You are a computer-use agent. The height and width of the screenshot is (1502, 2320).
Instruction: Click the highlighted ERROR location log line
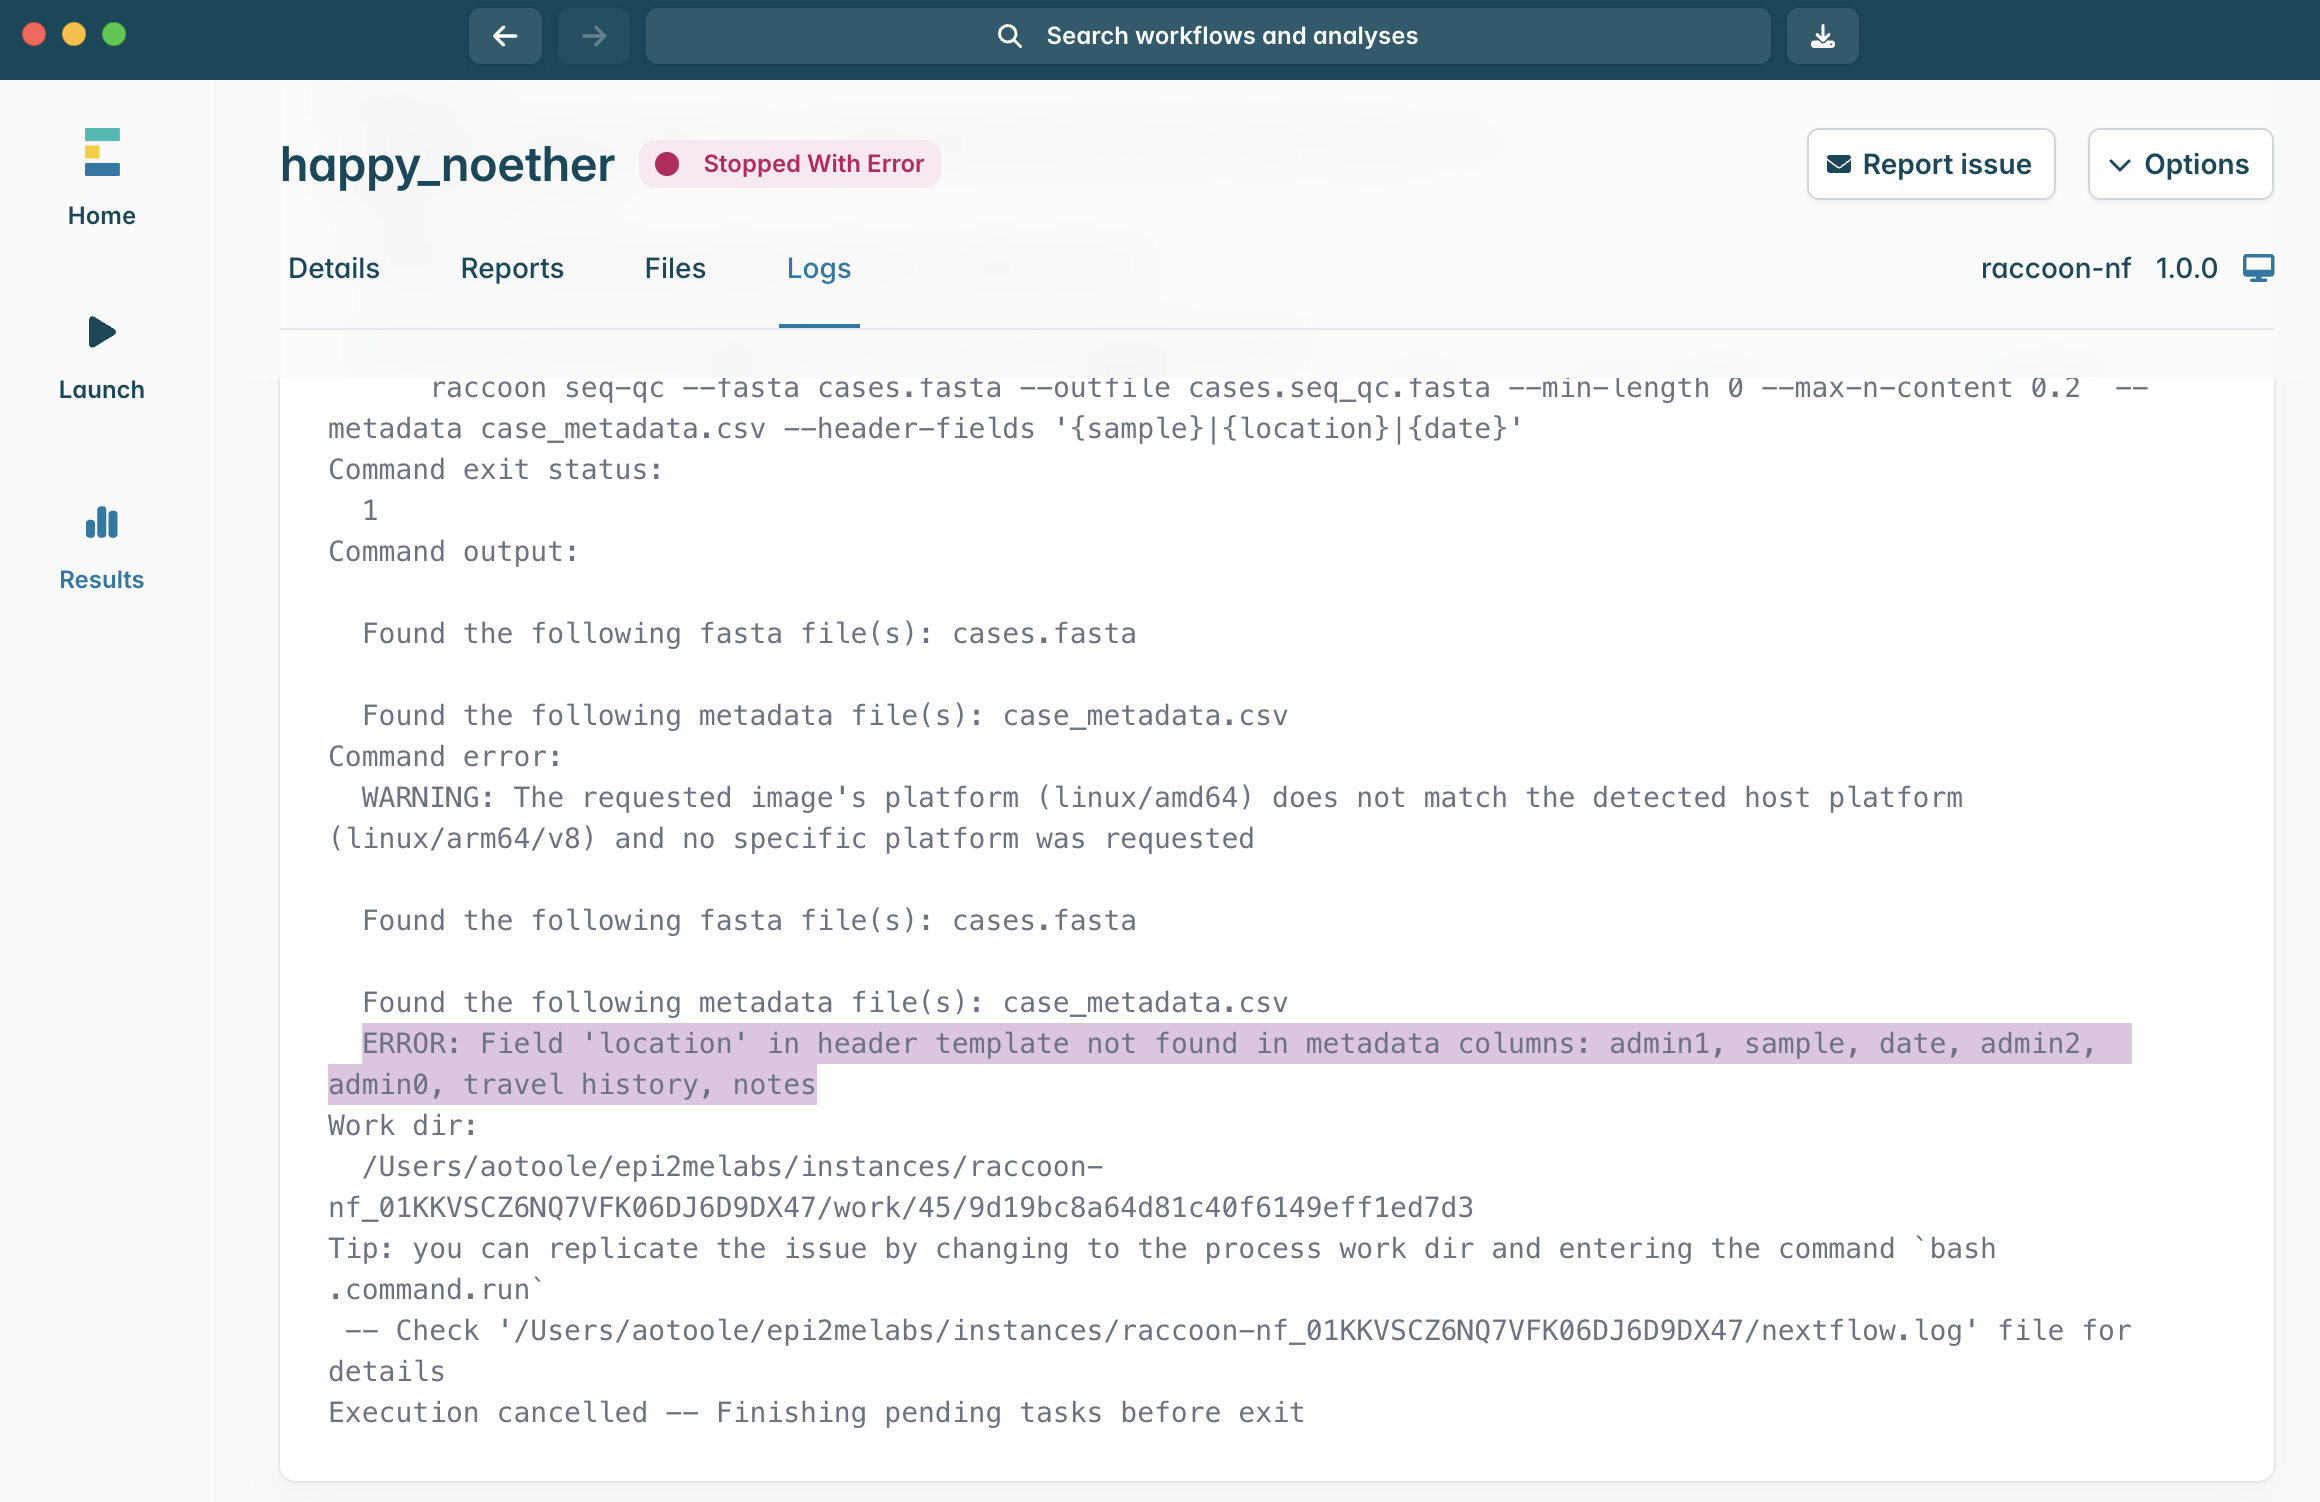click(1230, 1044)
